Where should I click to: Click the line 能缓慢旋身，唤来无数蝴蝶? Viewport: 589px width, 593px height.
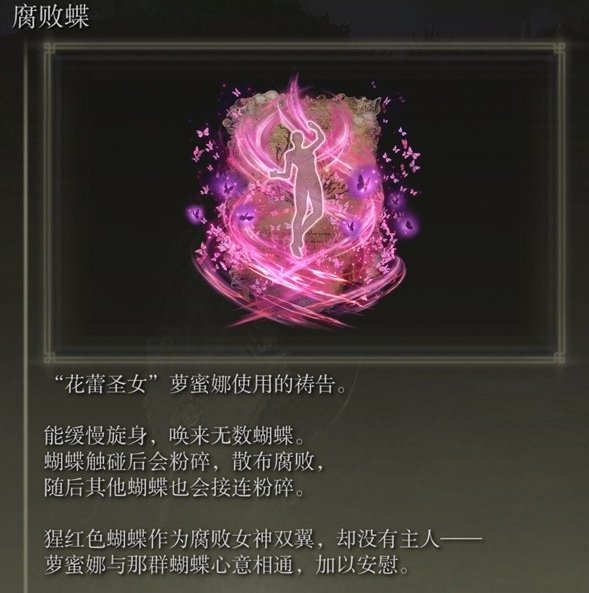click(174, 436)
